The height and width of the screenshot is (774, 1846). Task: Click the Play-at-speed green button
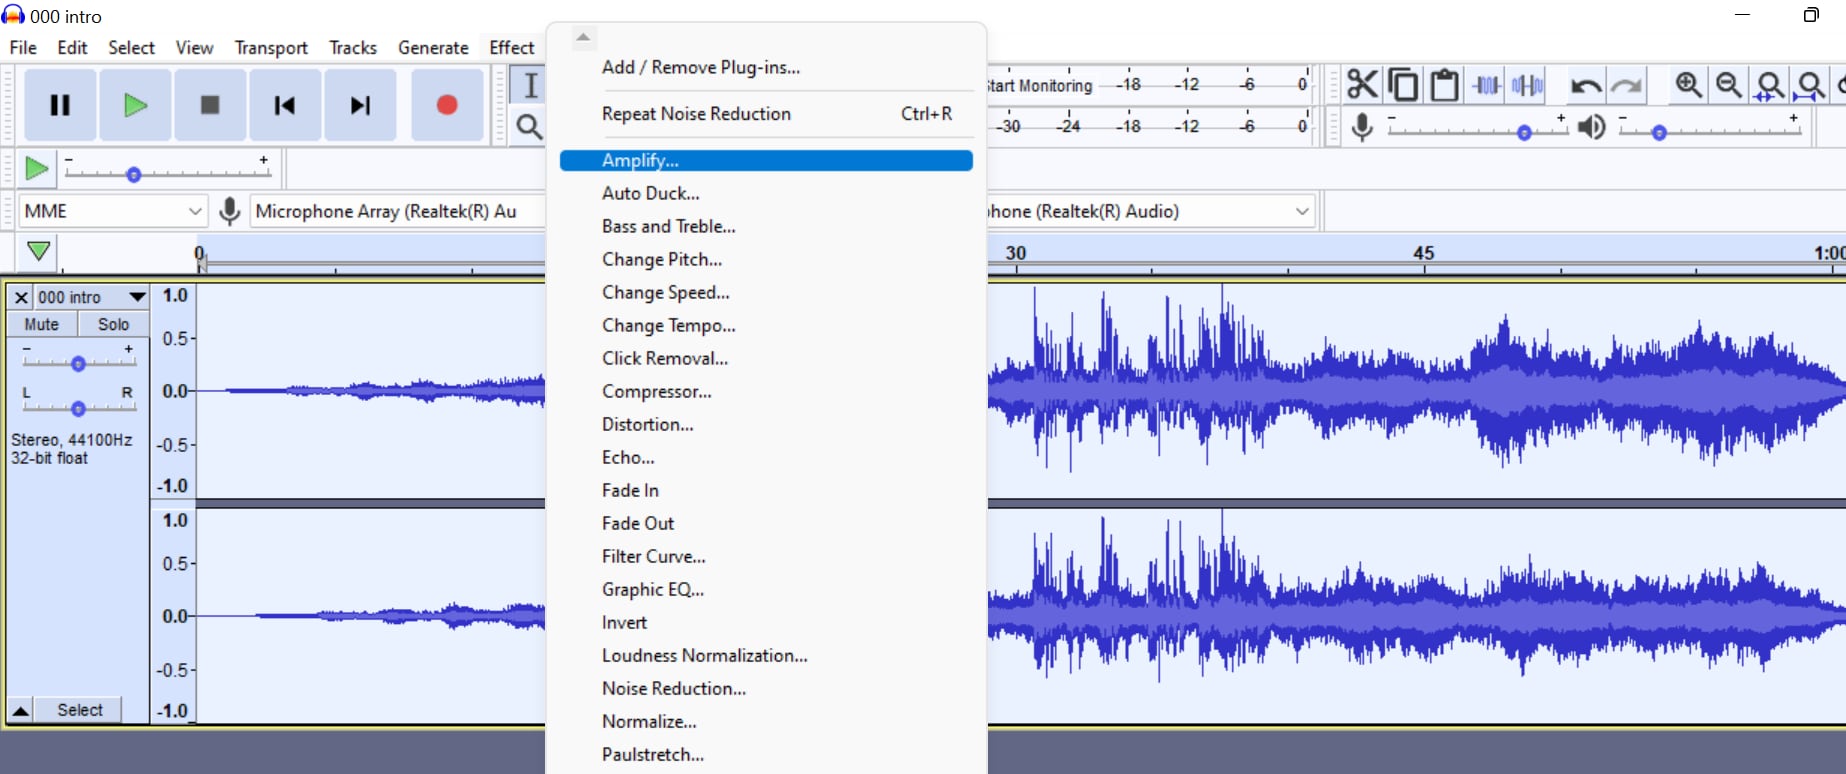(x=36, y=168)
